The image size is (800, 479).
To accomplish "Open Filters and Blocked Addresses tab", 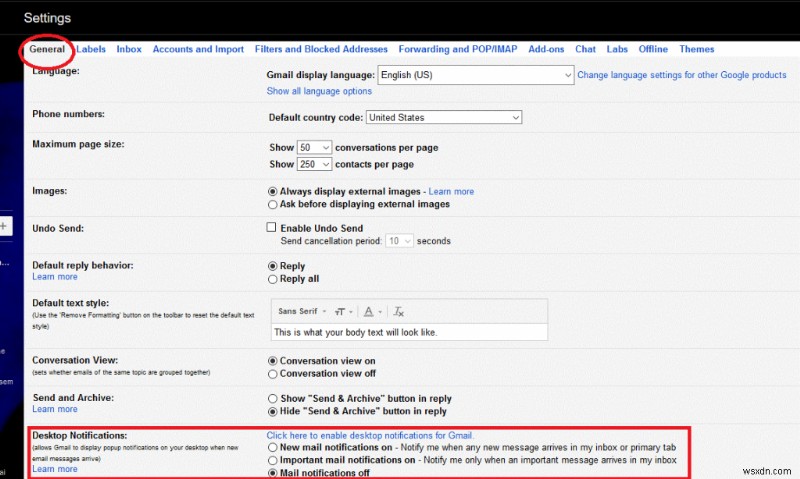I will (321, 49).
